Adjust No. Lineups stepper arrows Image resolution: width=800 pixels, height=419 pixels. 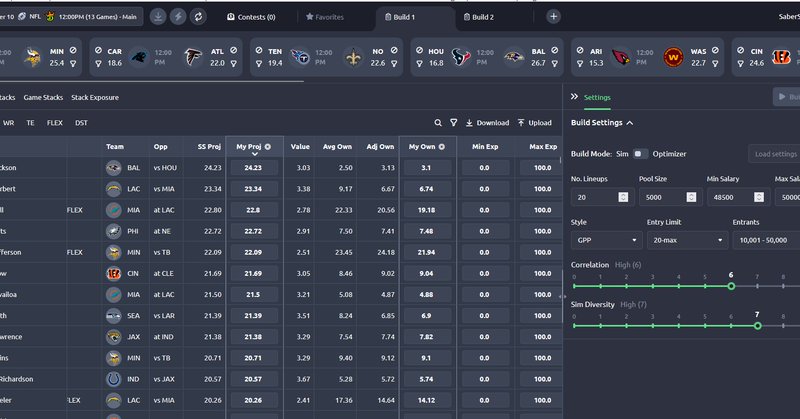[x=623, y=197]
